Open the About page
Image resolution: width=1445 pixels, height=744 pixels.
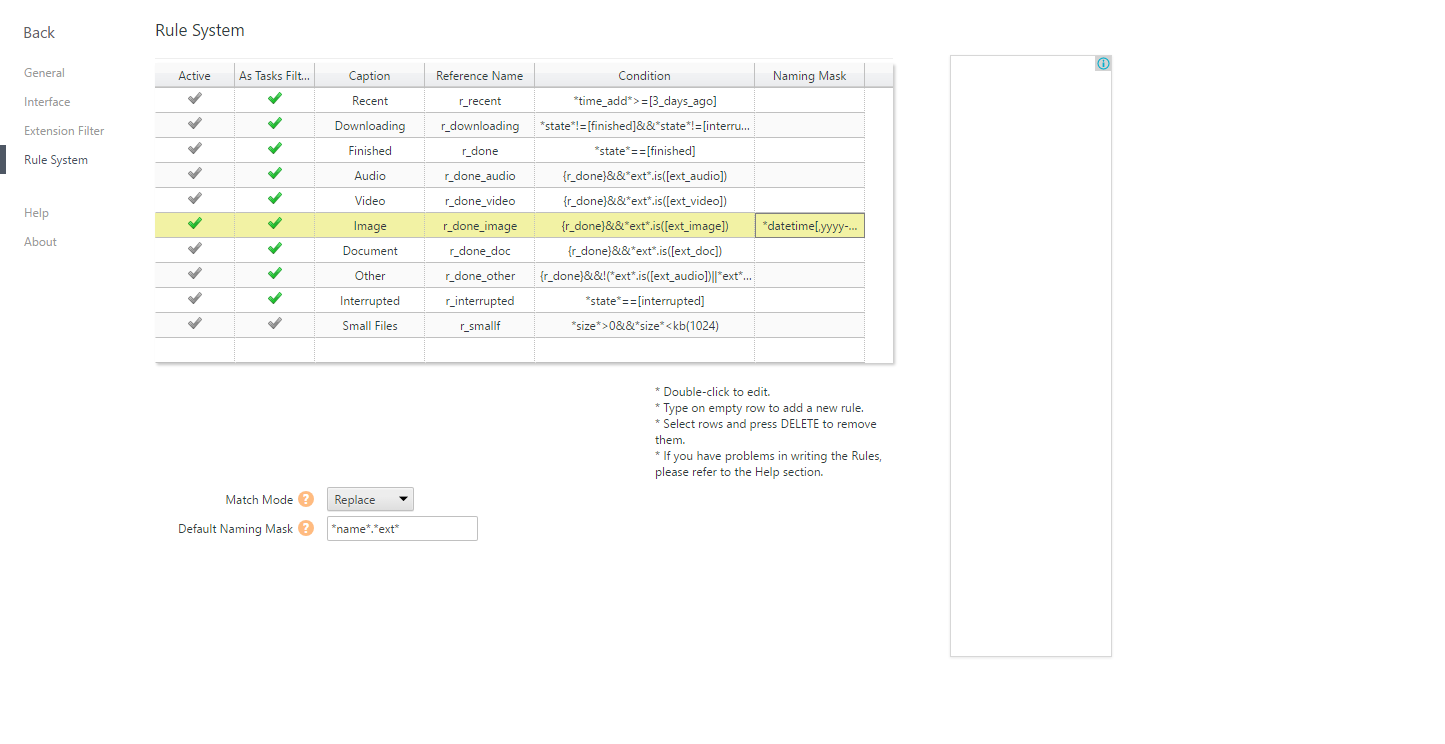pos(40,242)
